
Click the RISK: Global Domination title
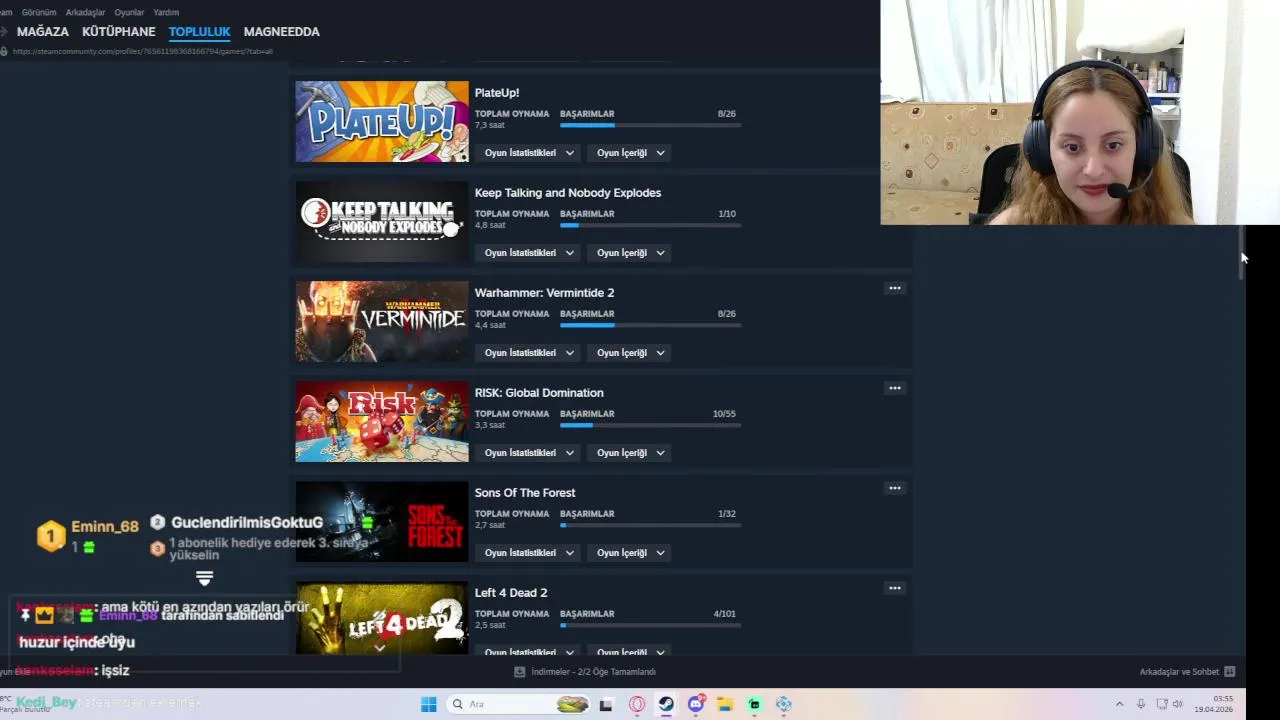pos(539,393)
